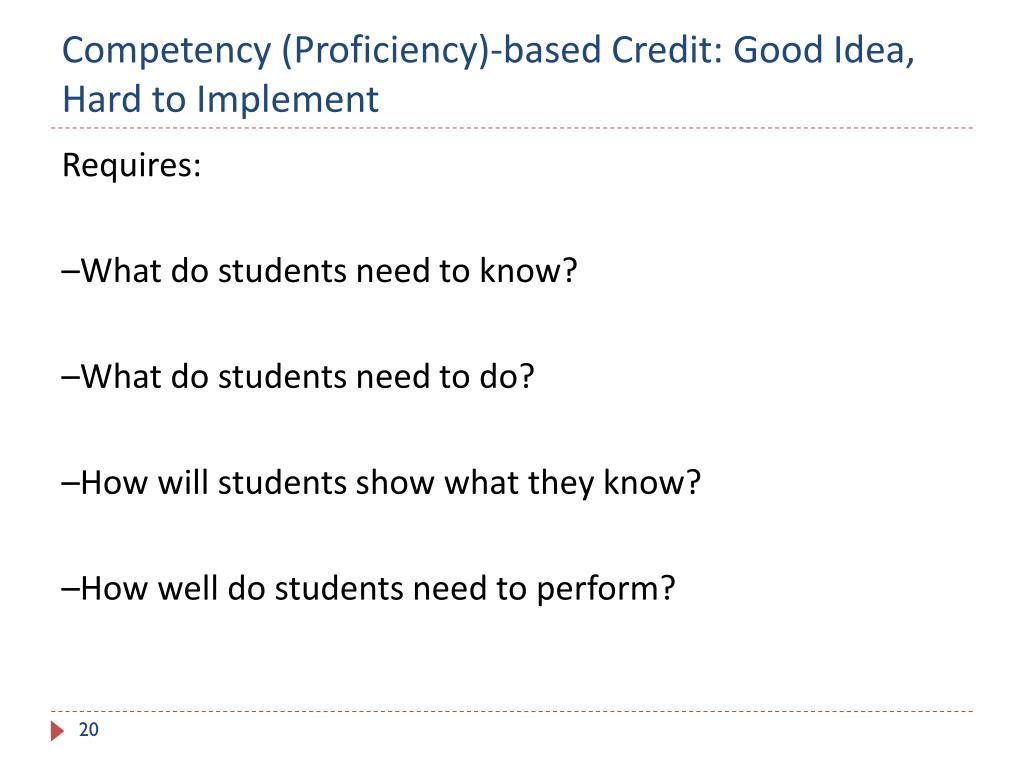Click the dash before 'What do students need to know'
This screenshot has width=1024, height=768.
(x=71, y=271)
